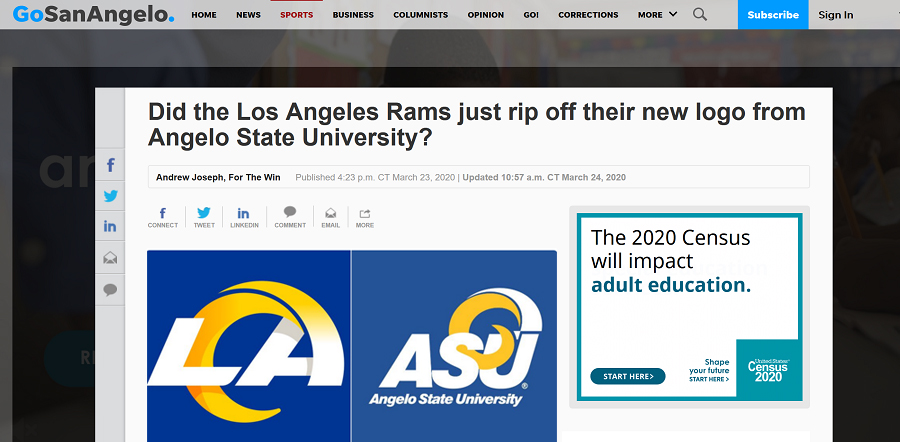Open the Opinion section

tap(486, 15)
